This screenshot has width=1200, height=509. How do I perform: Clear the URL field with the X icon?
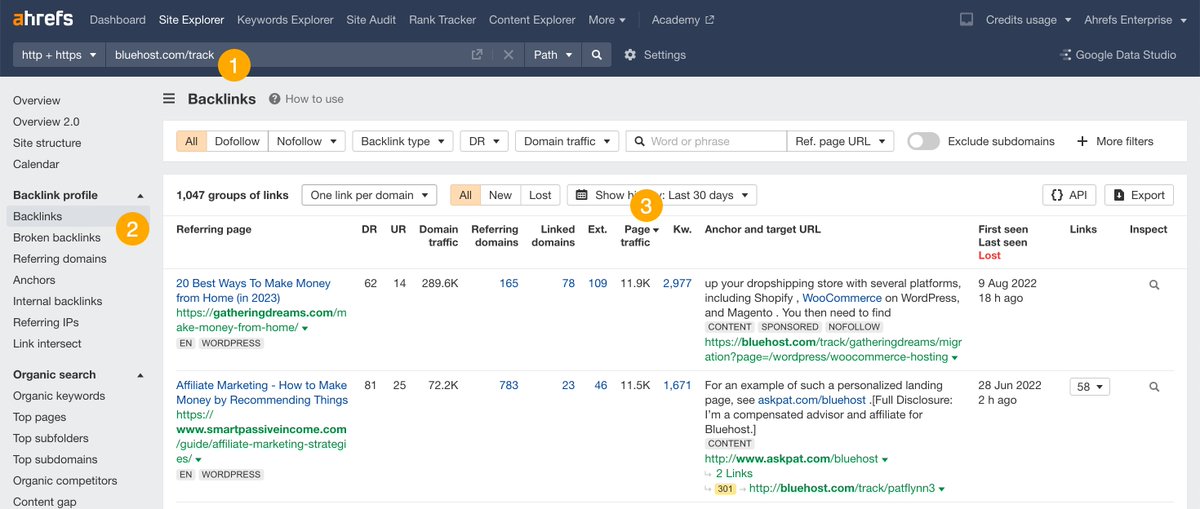pos(508,55)
